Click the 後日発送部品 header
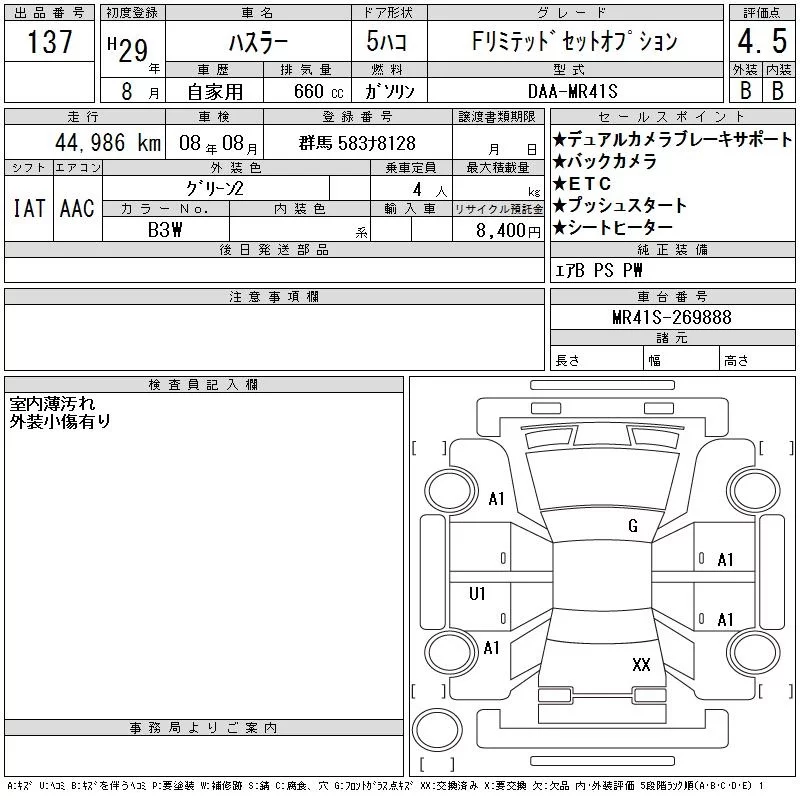Image resolution: width=800 pixels, height=800 pixels. click(274, 249)
